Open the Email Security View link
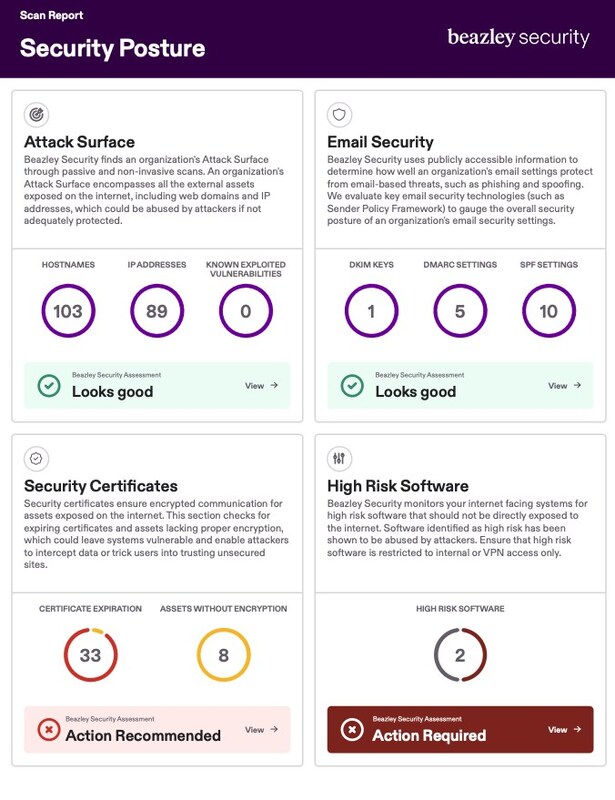Image resolution: width=615 pixels, height=800 pixels. pyautogui.click(x=564, y=385)
